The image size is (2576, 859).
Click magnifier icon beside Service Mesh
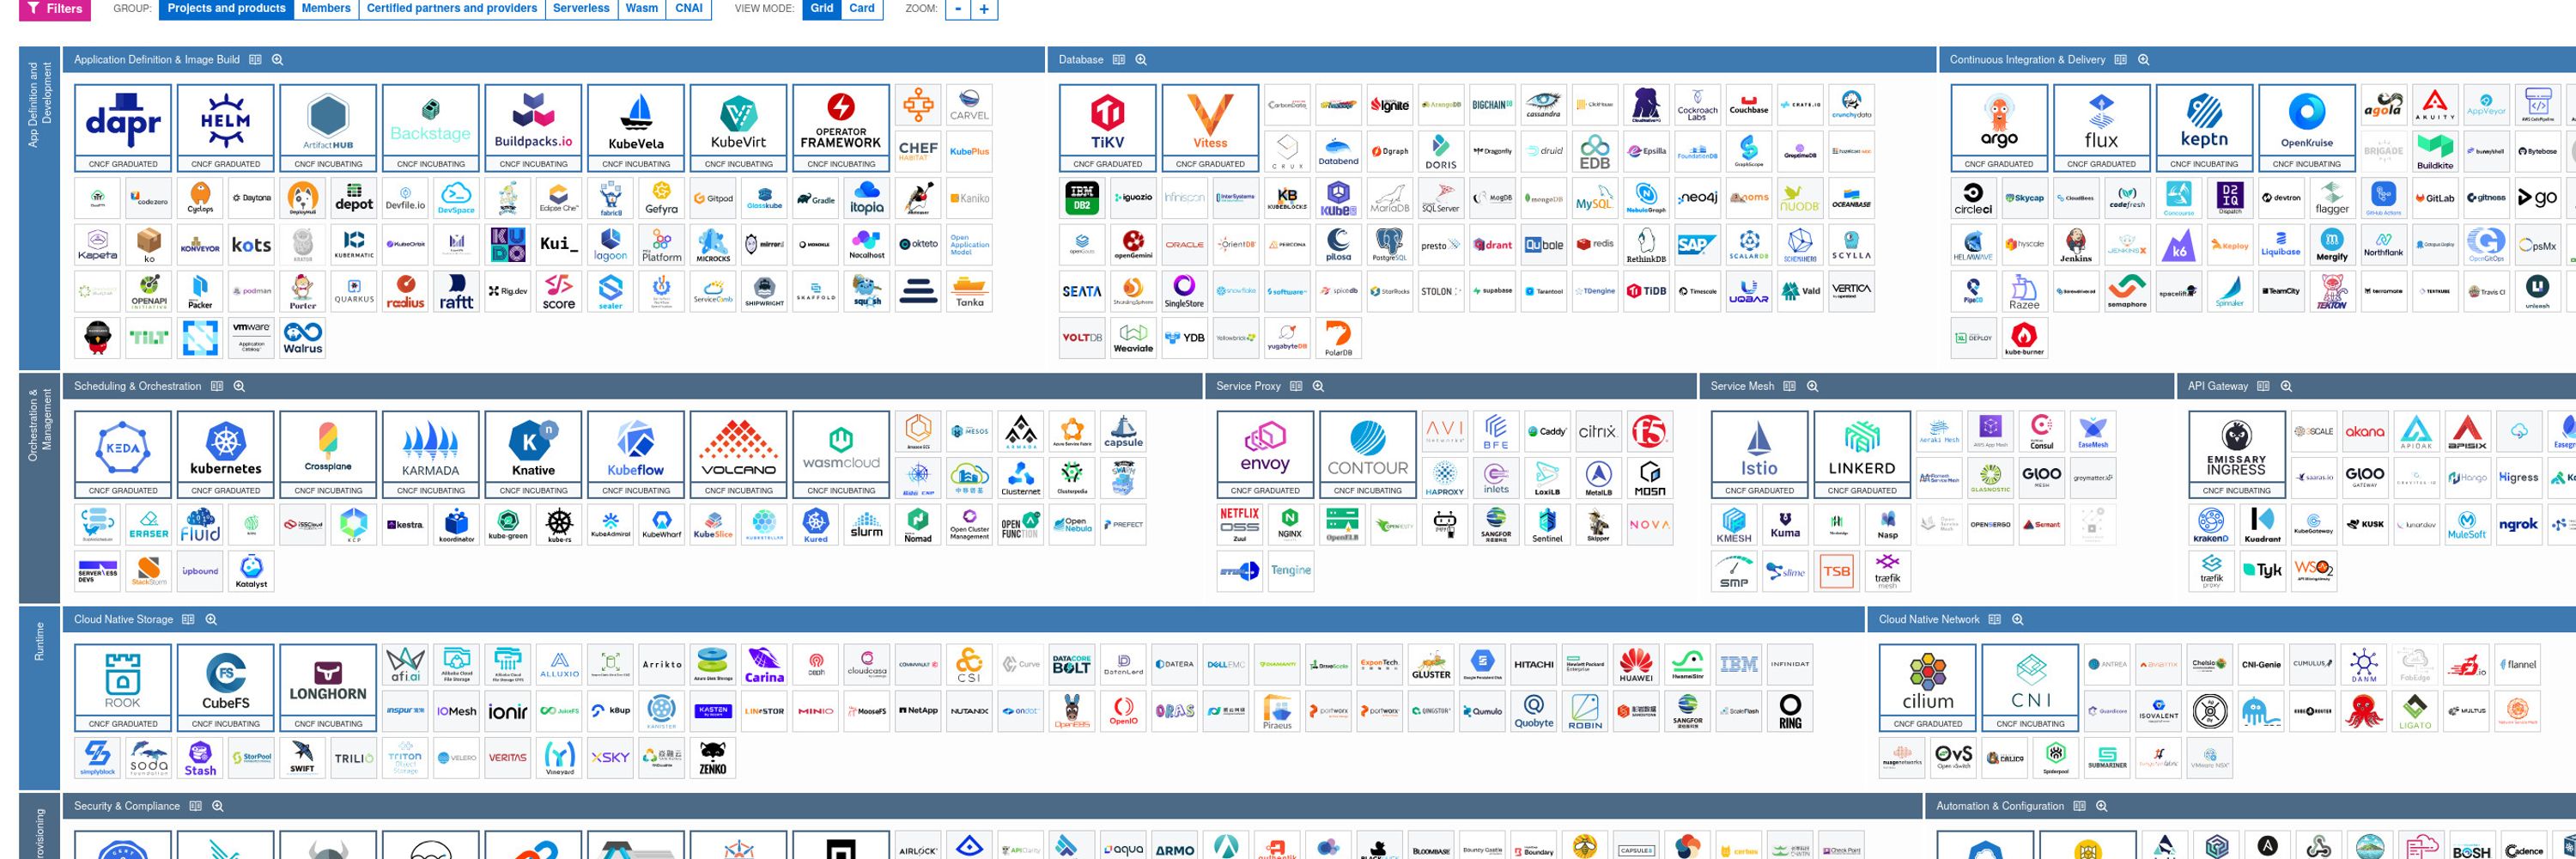point(1812,386)
